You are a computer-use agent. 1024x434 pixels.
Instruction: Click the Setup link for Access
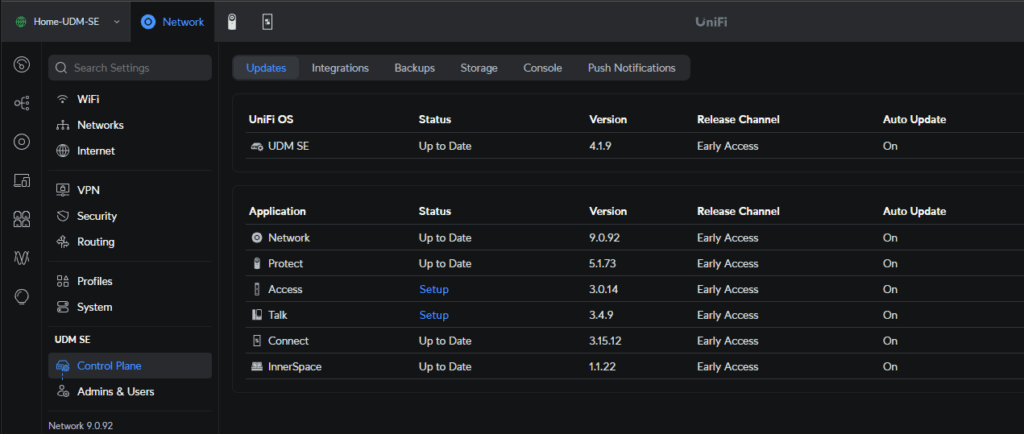[x=434, y=289]
